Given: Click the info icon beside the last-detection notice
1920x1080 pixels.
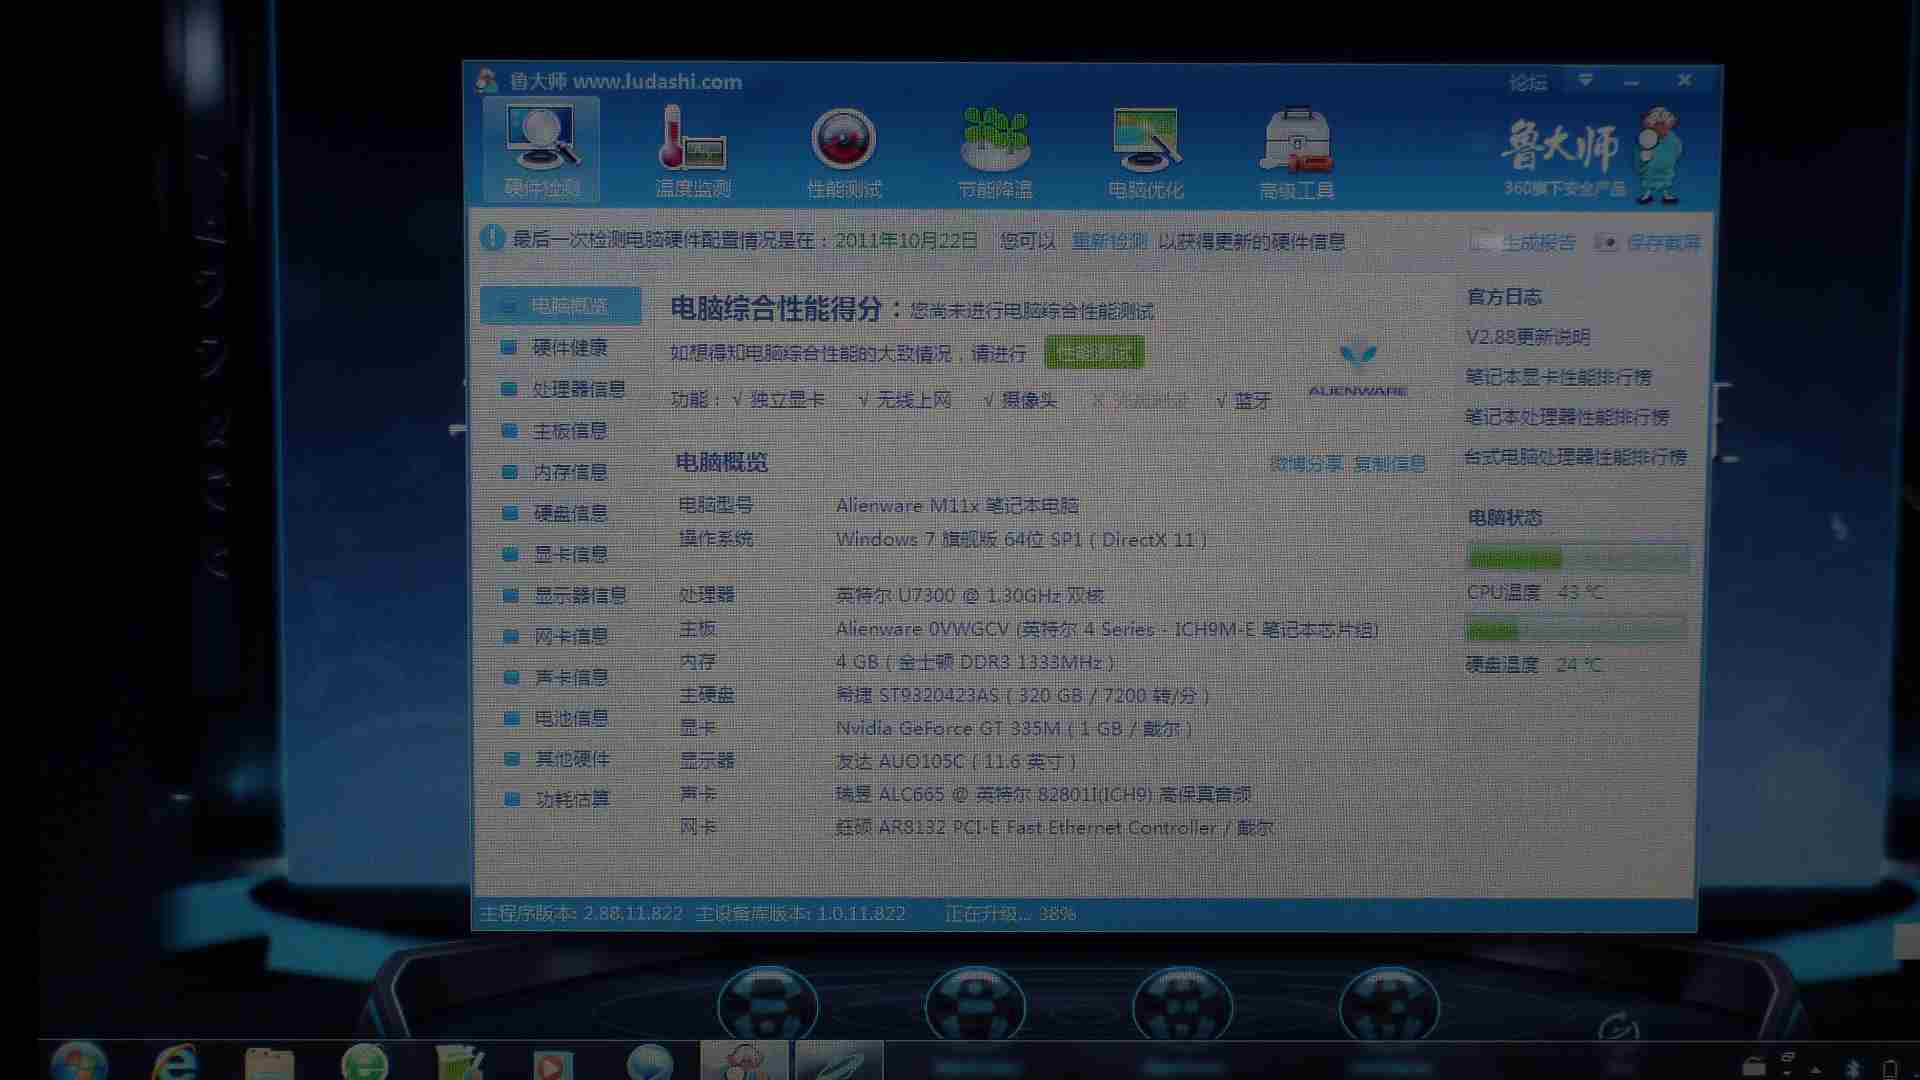Looking at the screenshot, I should point(492,239).
